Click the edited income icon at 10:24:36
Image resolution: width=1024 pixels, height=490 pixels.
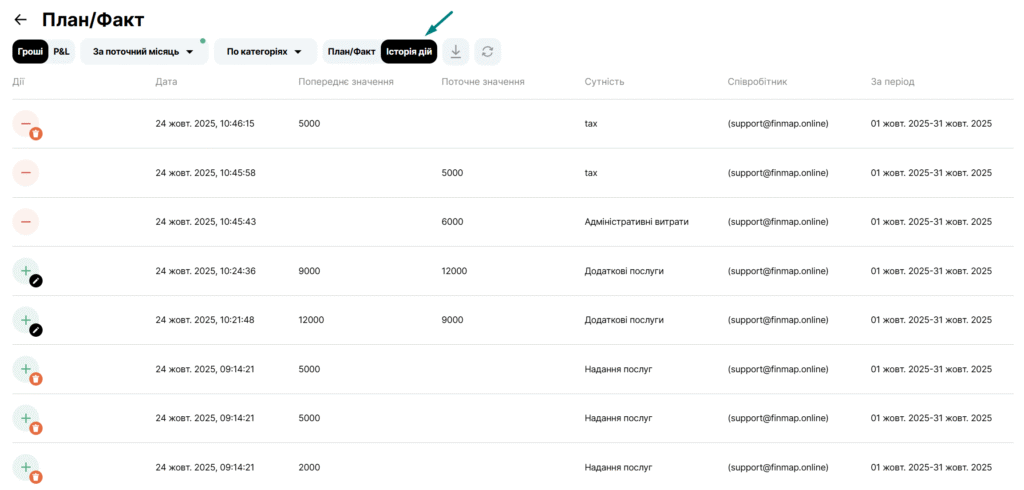26,271
